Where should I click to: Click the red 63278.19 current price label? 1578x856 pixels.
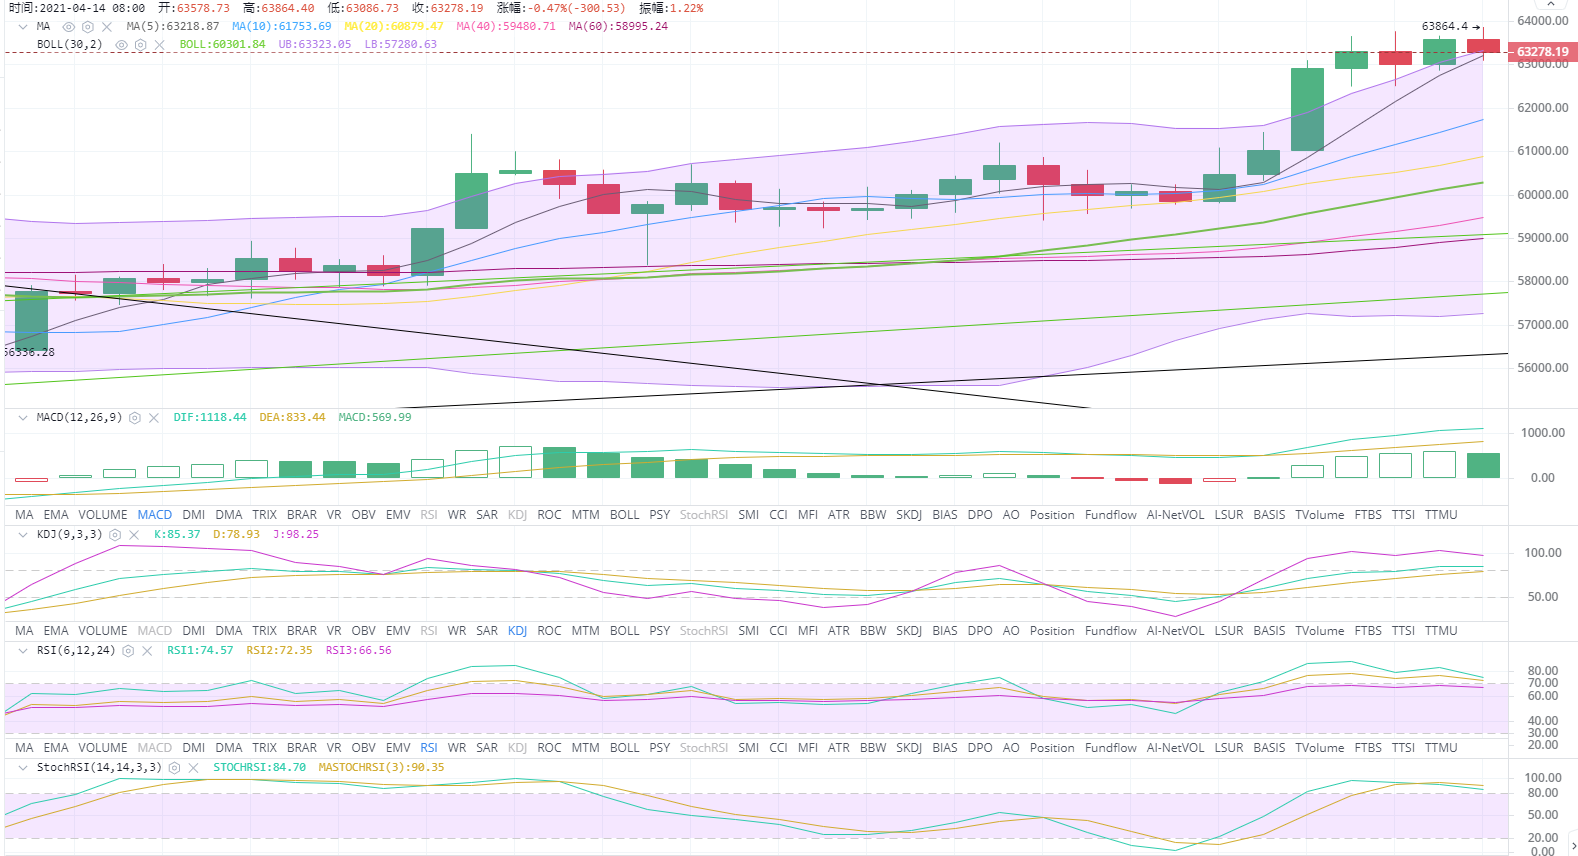pyautogui.click(x=1542, y=52)
